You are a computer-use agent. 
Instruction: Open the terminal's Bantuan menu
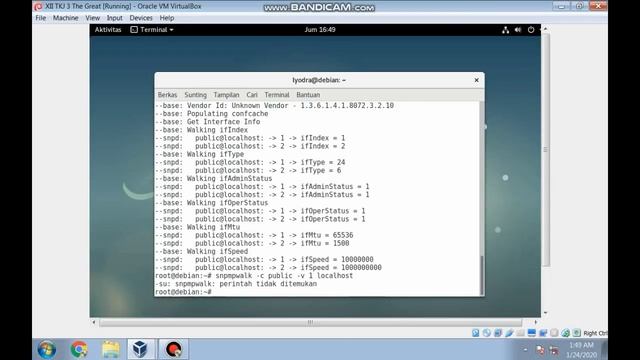308,95
